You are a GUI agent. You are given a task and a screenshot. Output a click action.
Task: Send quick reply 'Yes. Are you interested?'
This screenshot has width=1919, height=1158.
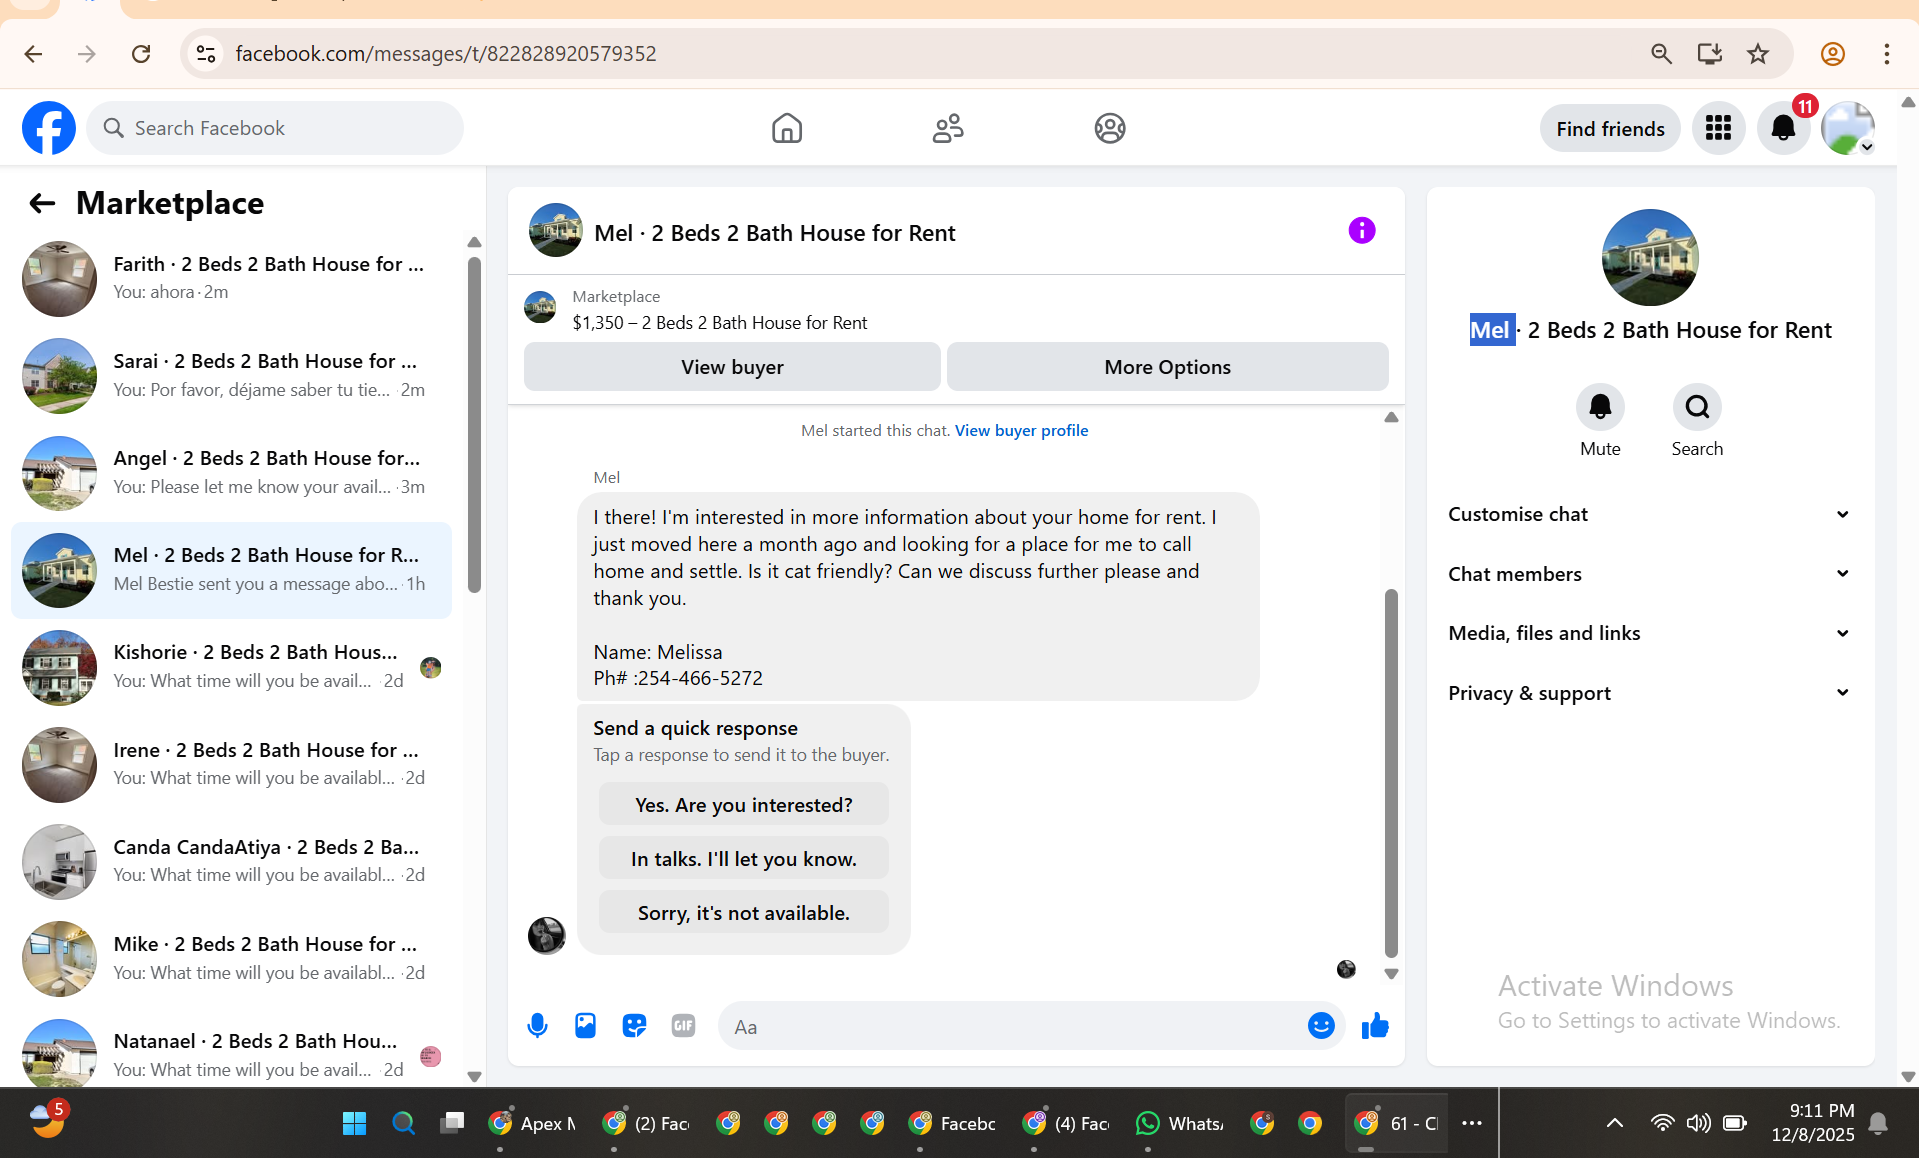click(x=744, y=805)
